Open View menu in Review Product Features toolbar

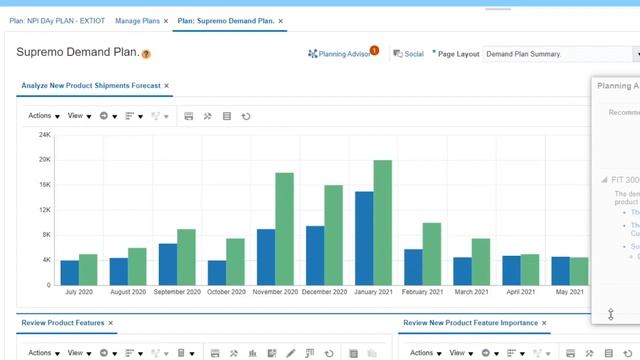coord(79,353)
